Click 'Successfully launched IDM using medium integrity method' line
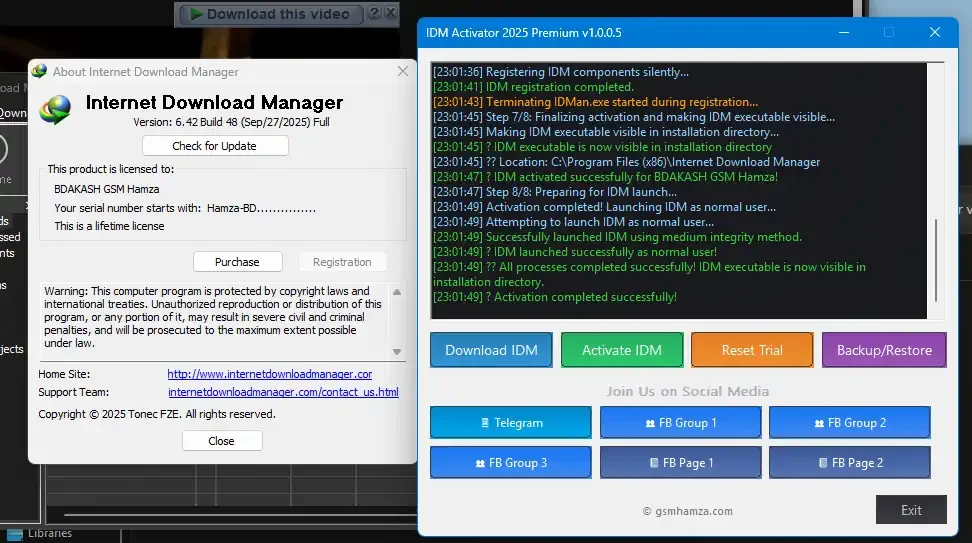Image resolution: width=972 pixels, height=543 pixels. tap(617, 237)
